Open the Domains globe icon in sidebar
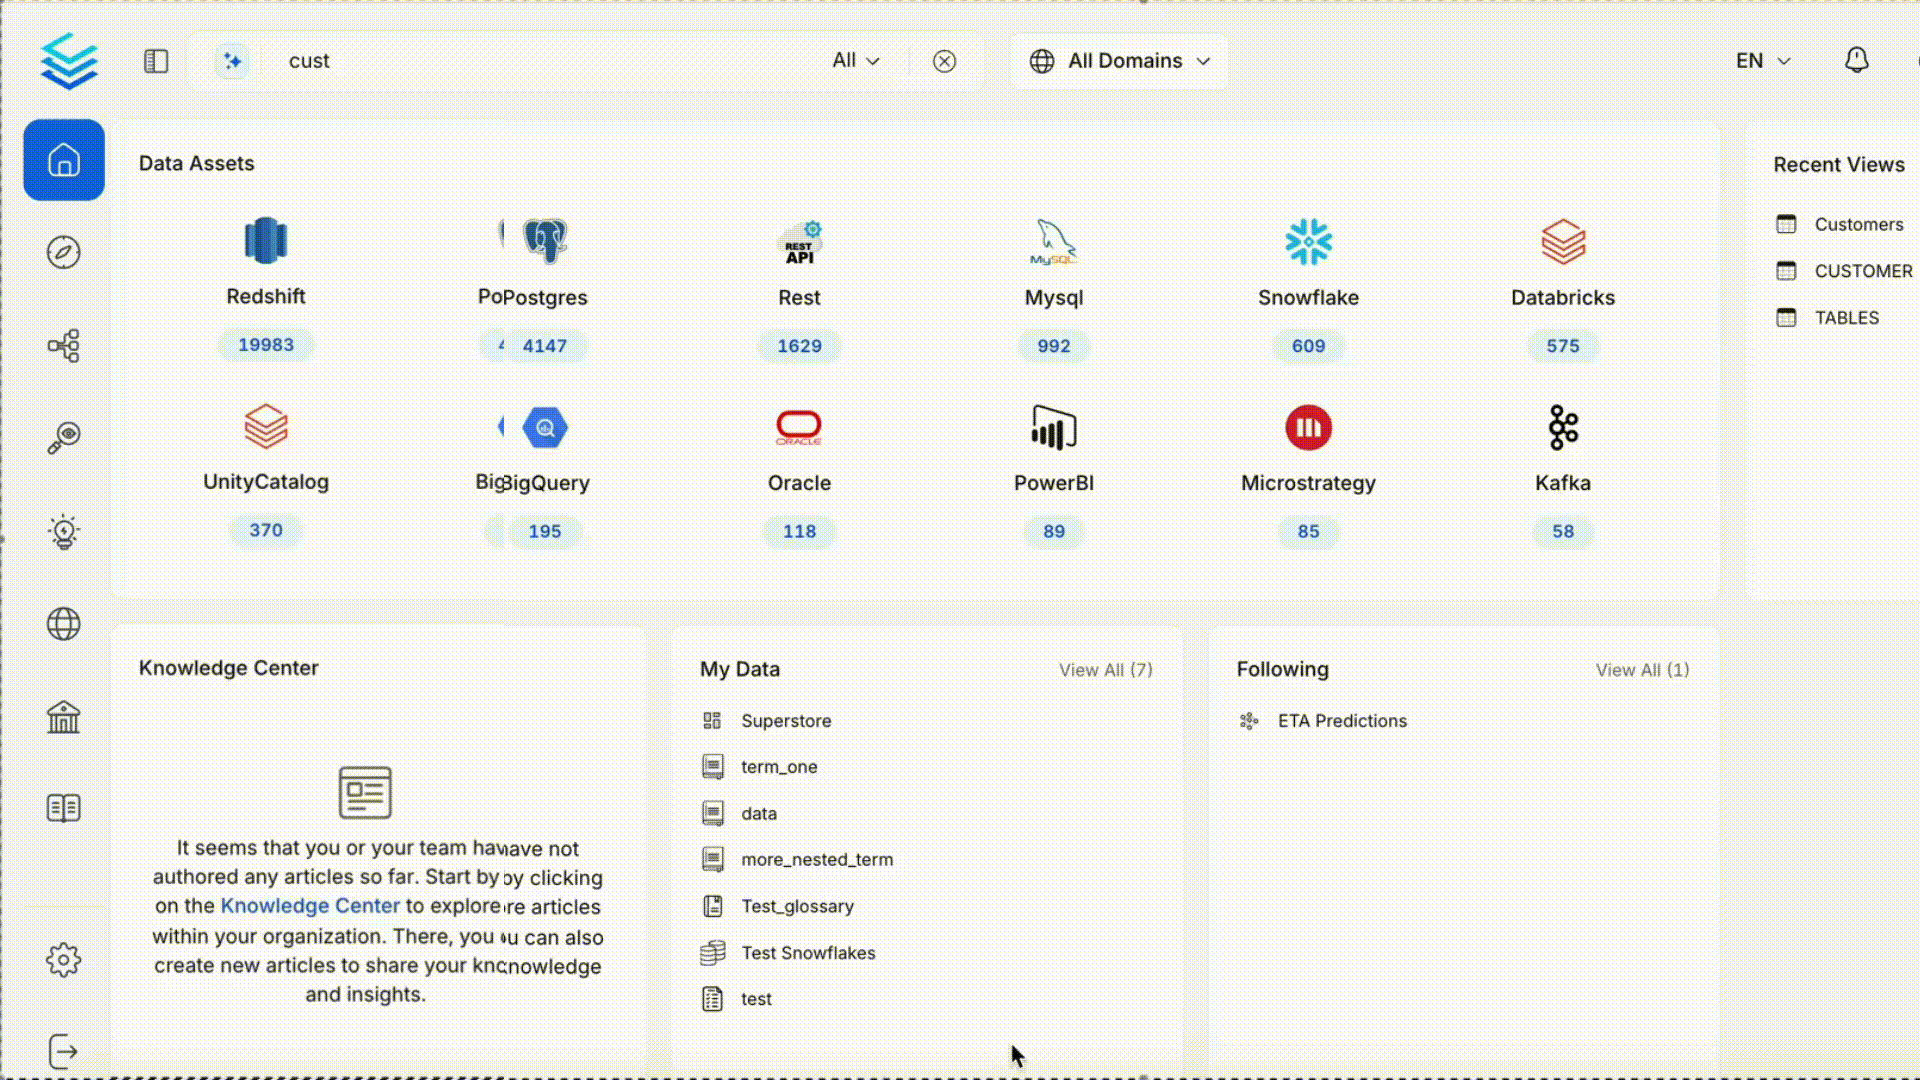This screenshot has height=1080, width=1920. pos(64,624)
